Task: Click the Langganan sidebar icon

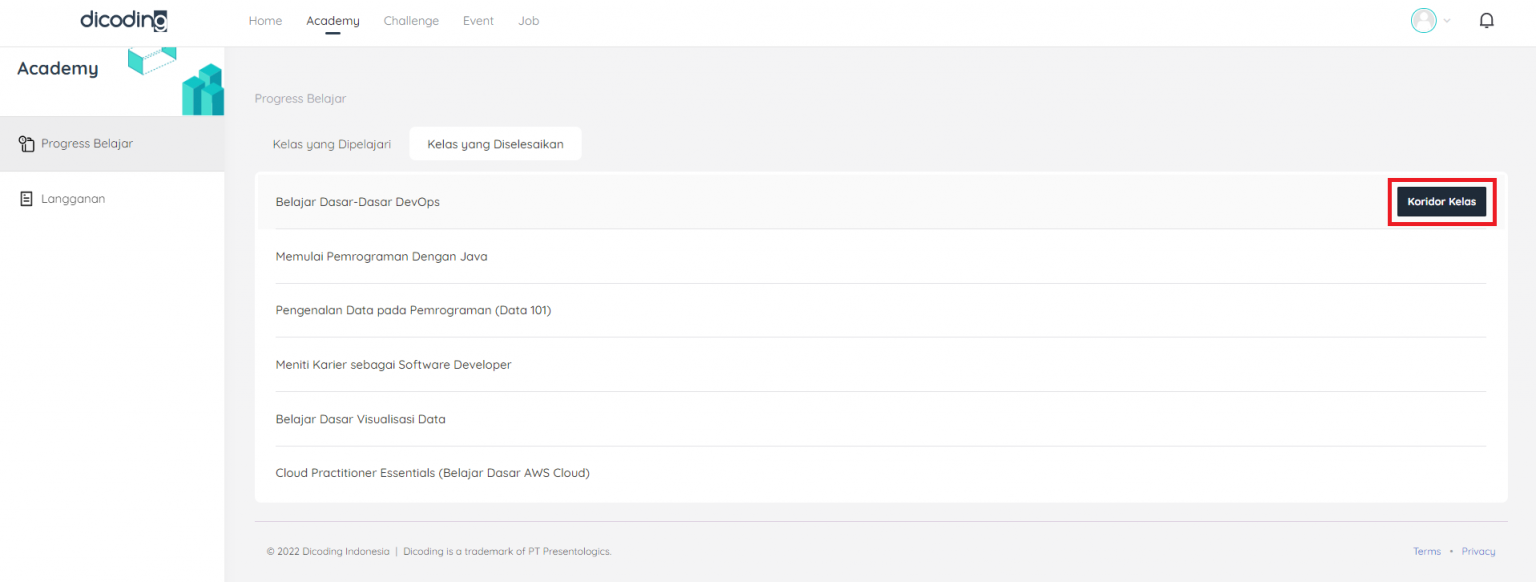Action: [27, 199]
